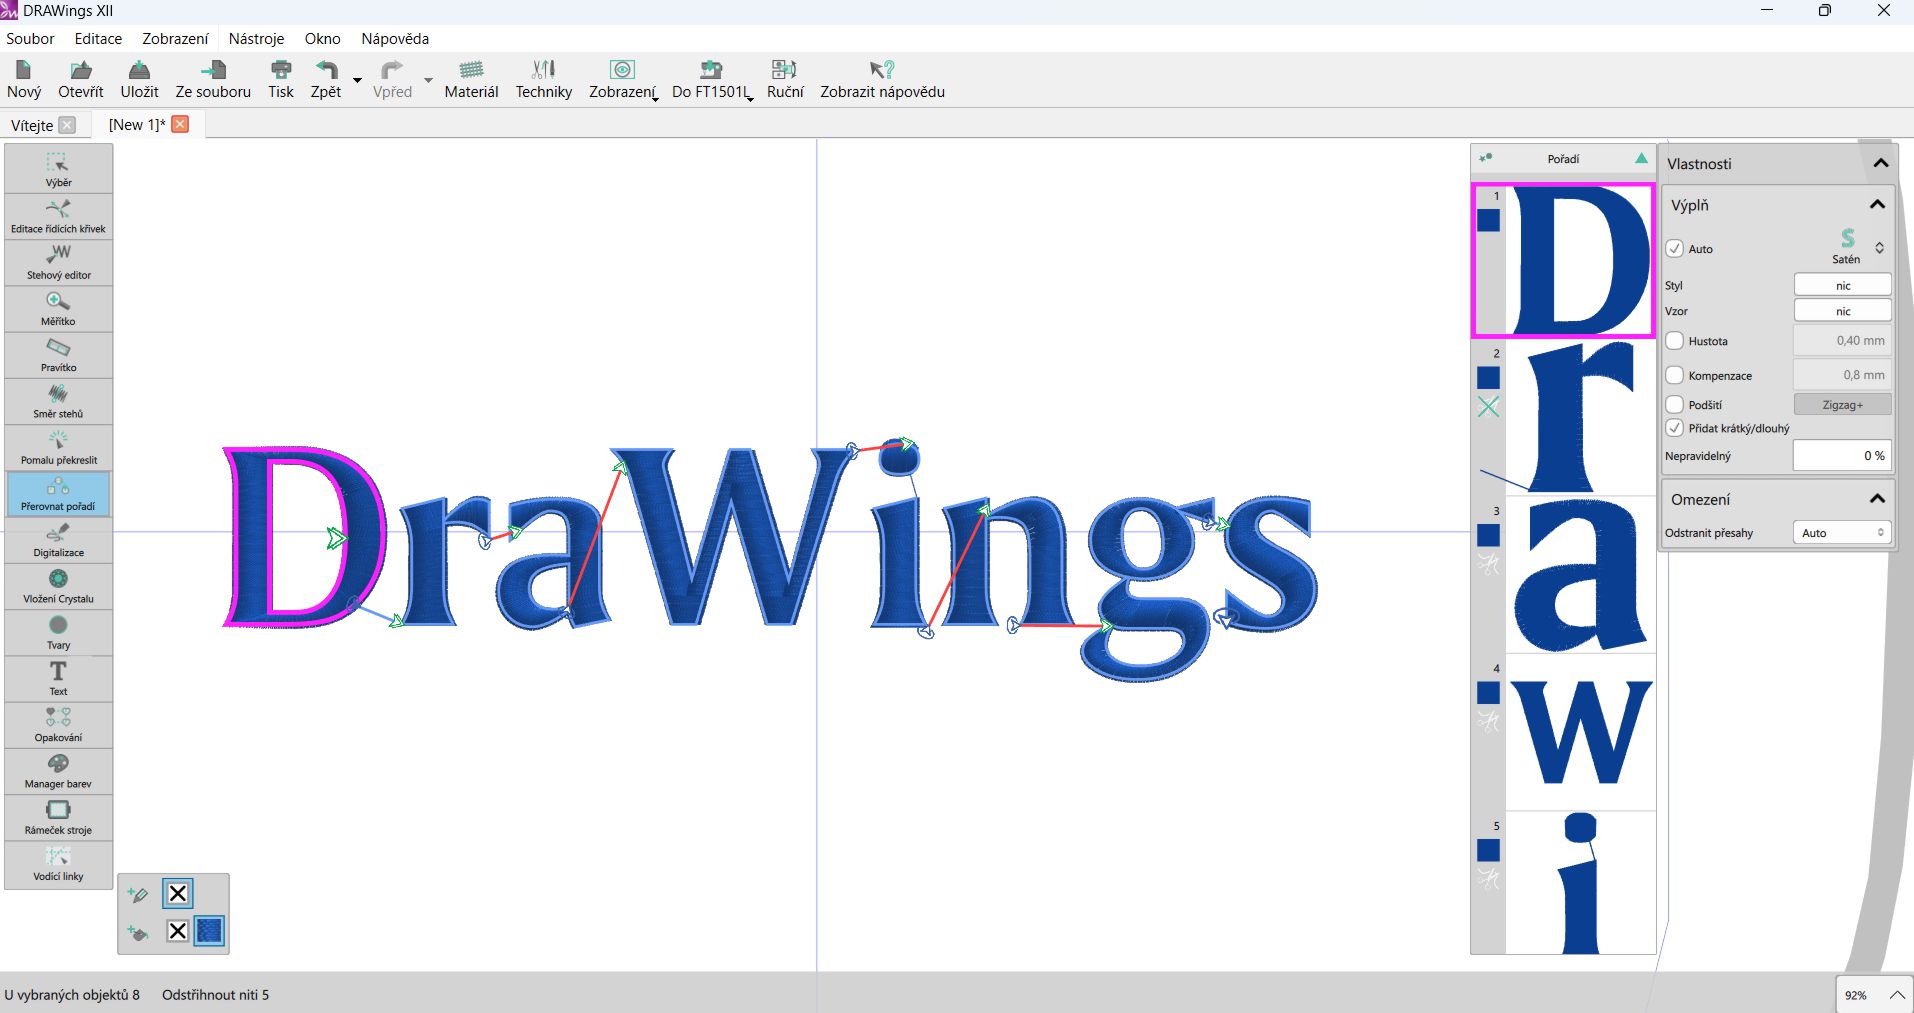The width and height of the screenshot is (1914, 1013).
Task: Click the Vpřed redo button
Action: (x=392, y=79)
